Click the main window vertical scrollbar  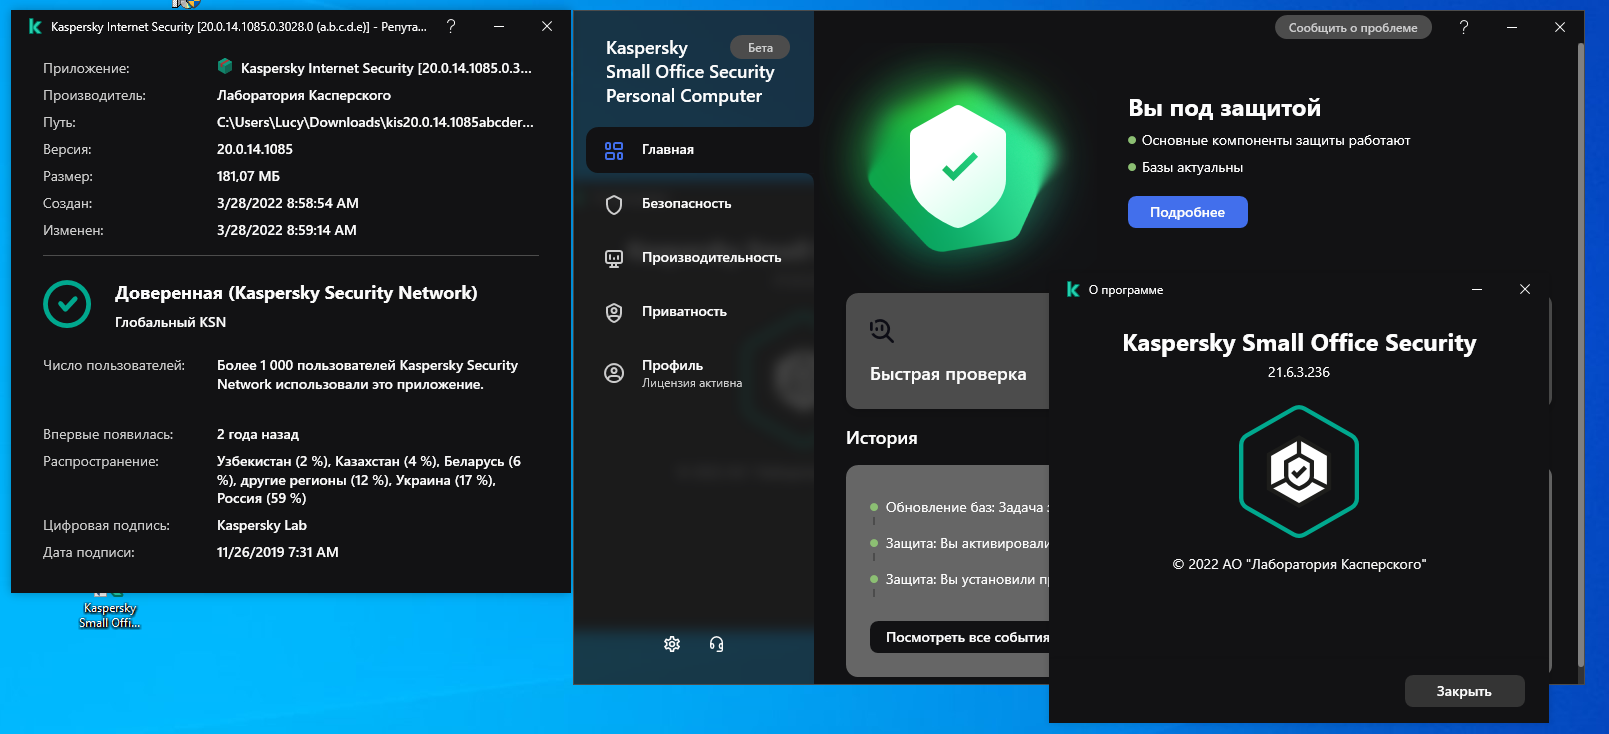click(x=1580, y=355)
